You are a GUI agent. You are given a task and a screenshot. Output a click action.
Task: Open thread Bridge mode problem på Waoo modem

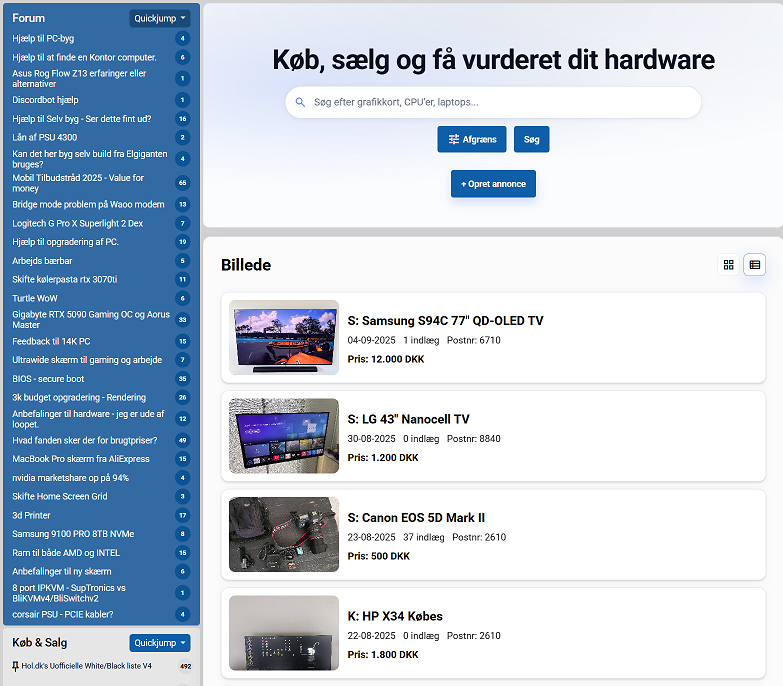[88, 204]
